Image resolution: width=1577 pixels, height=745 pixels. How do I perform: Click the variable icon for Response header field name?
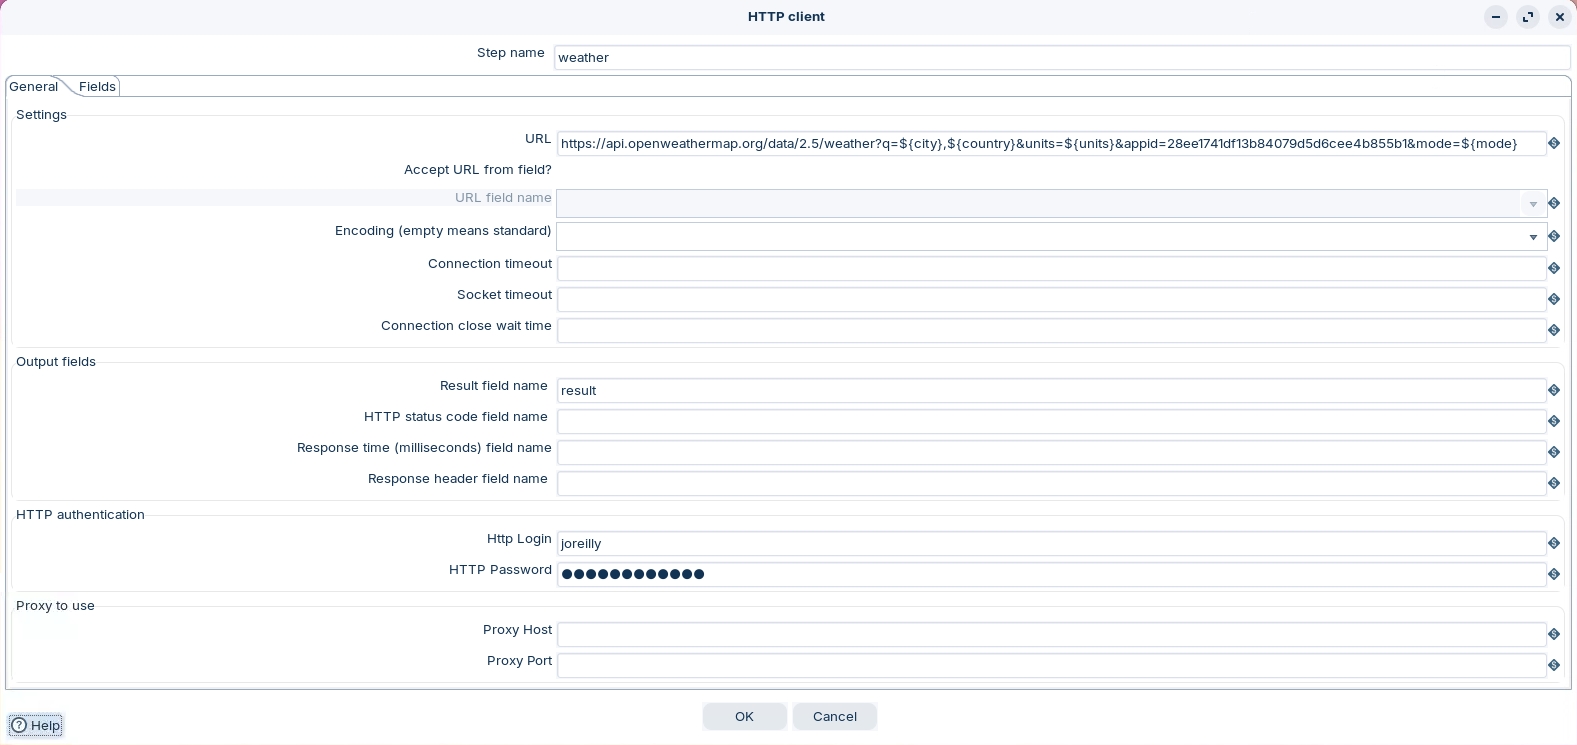click(1554, 483)
